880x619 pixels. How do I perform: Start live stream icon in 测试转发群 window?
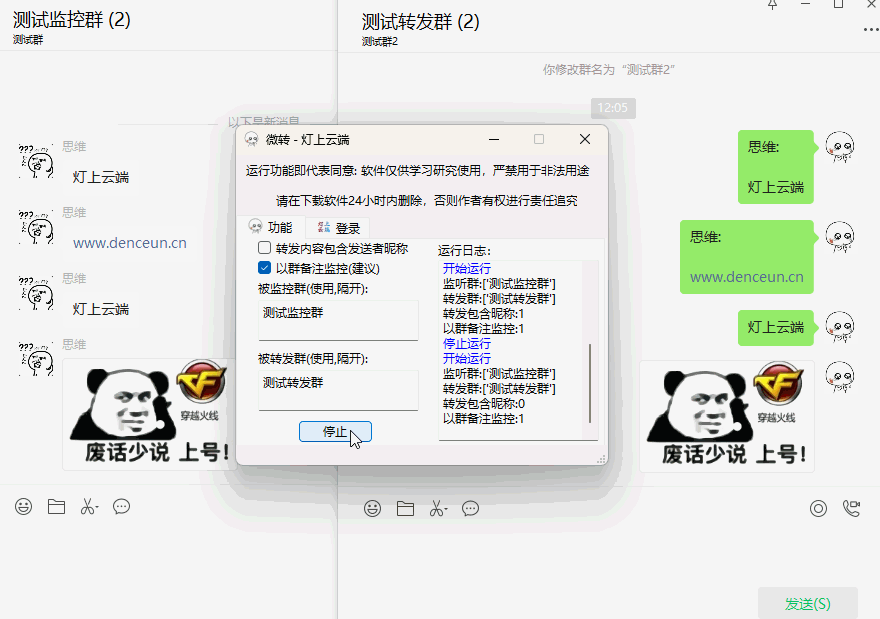(818, 508)
